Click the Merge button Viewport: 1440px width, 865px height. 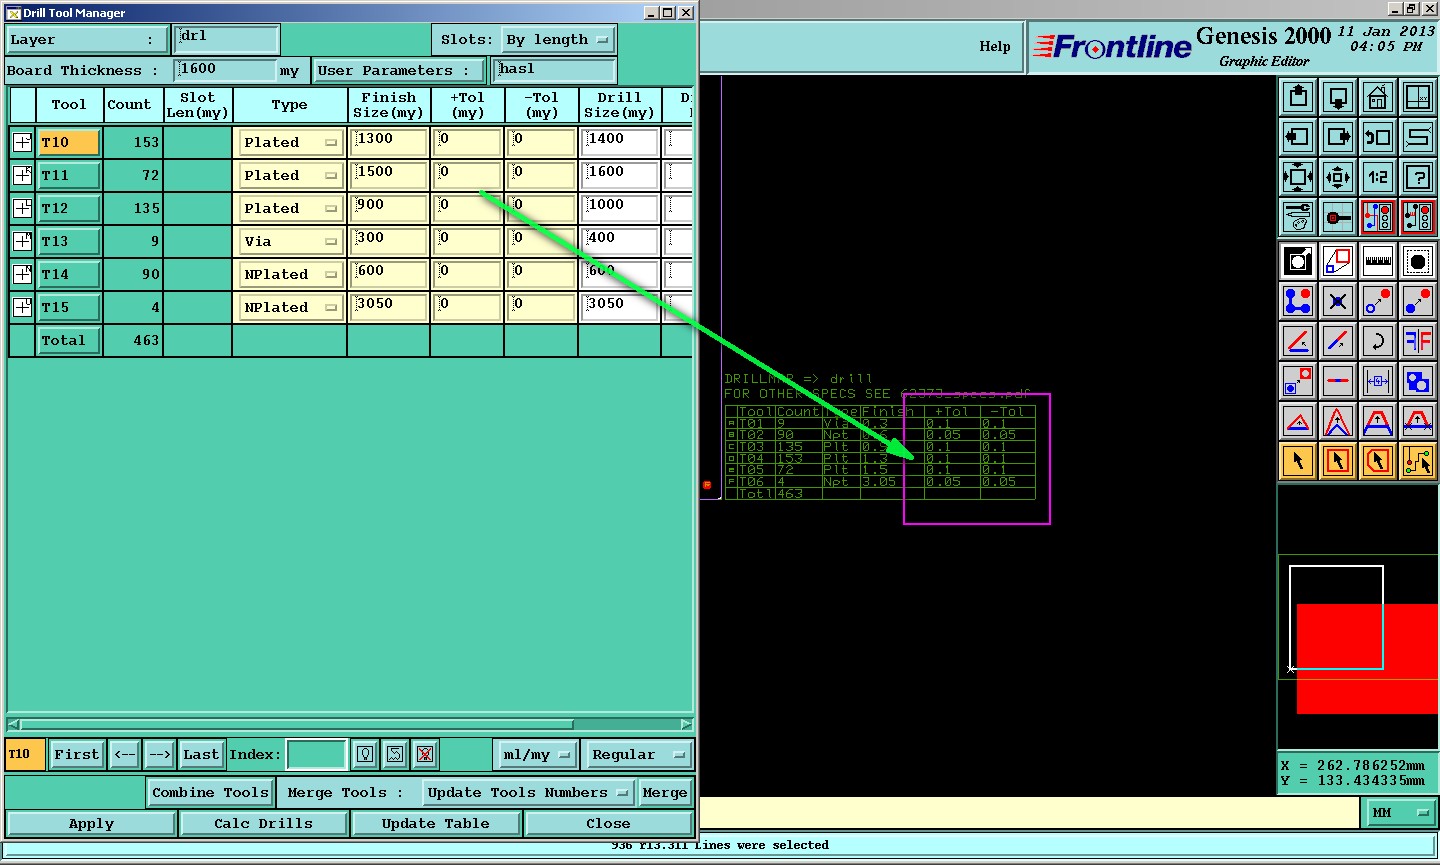coord(665,792)
